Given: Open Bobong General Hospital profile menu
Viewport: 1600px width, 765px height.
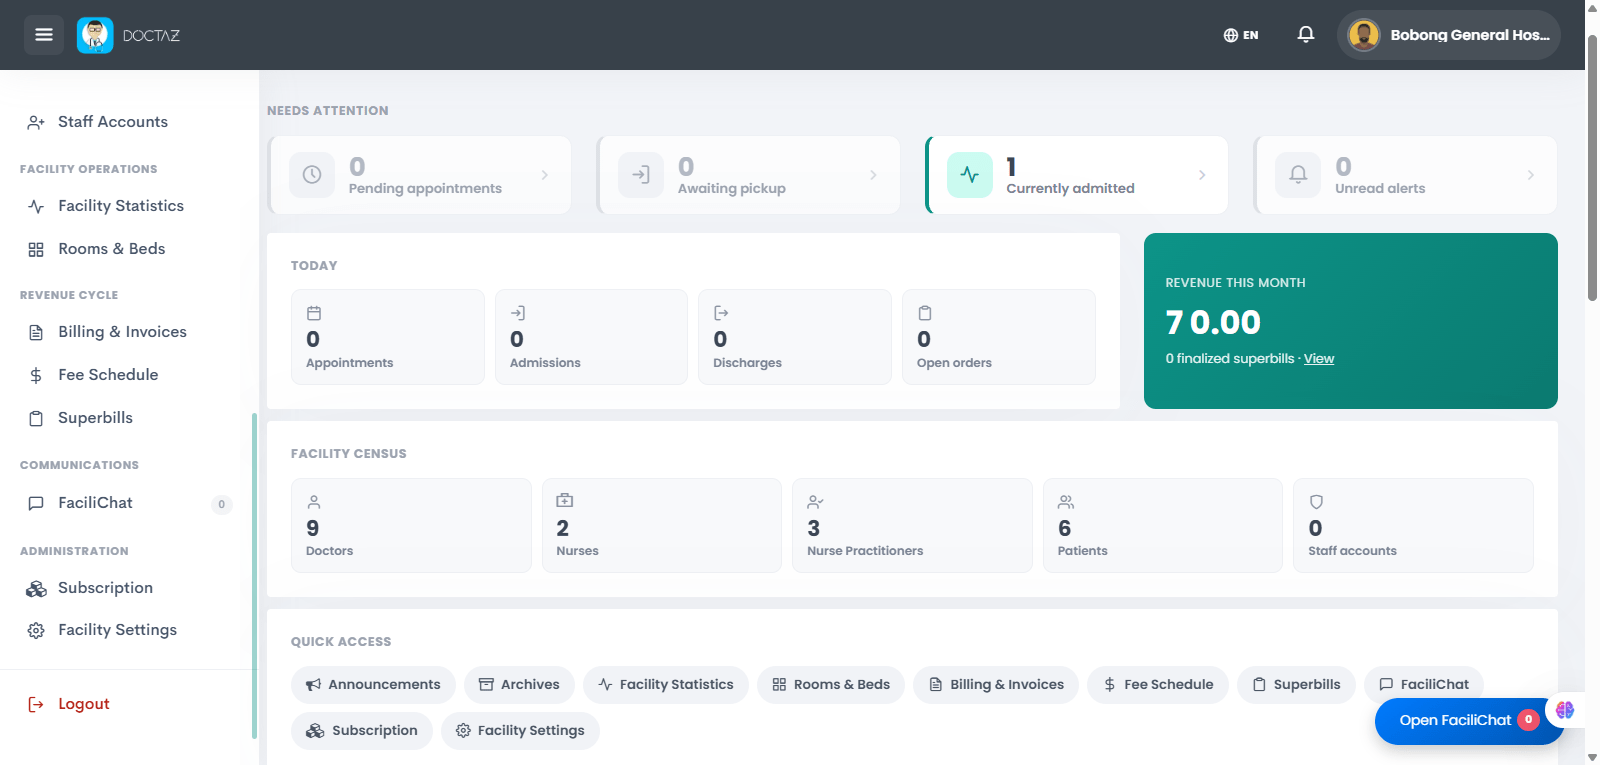Looking at the screenshot, I should tap(1449, 35).
